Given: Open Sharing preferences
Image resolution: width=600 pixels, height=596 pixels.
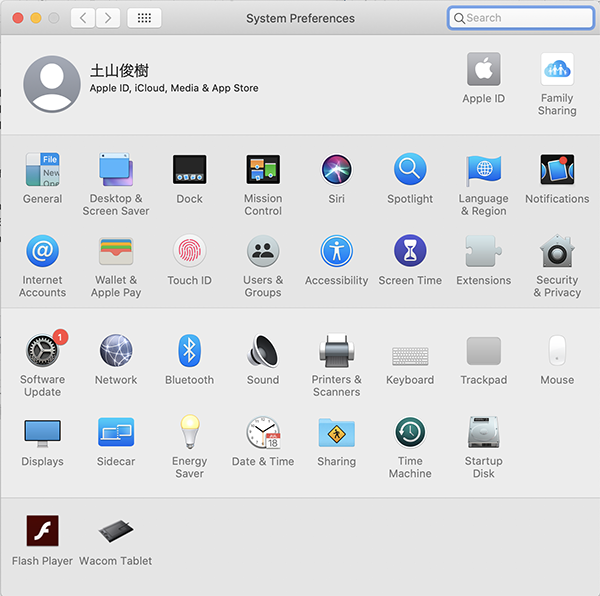Looking at the screenshot, I should coord(336,432).
